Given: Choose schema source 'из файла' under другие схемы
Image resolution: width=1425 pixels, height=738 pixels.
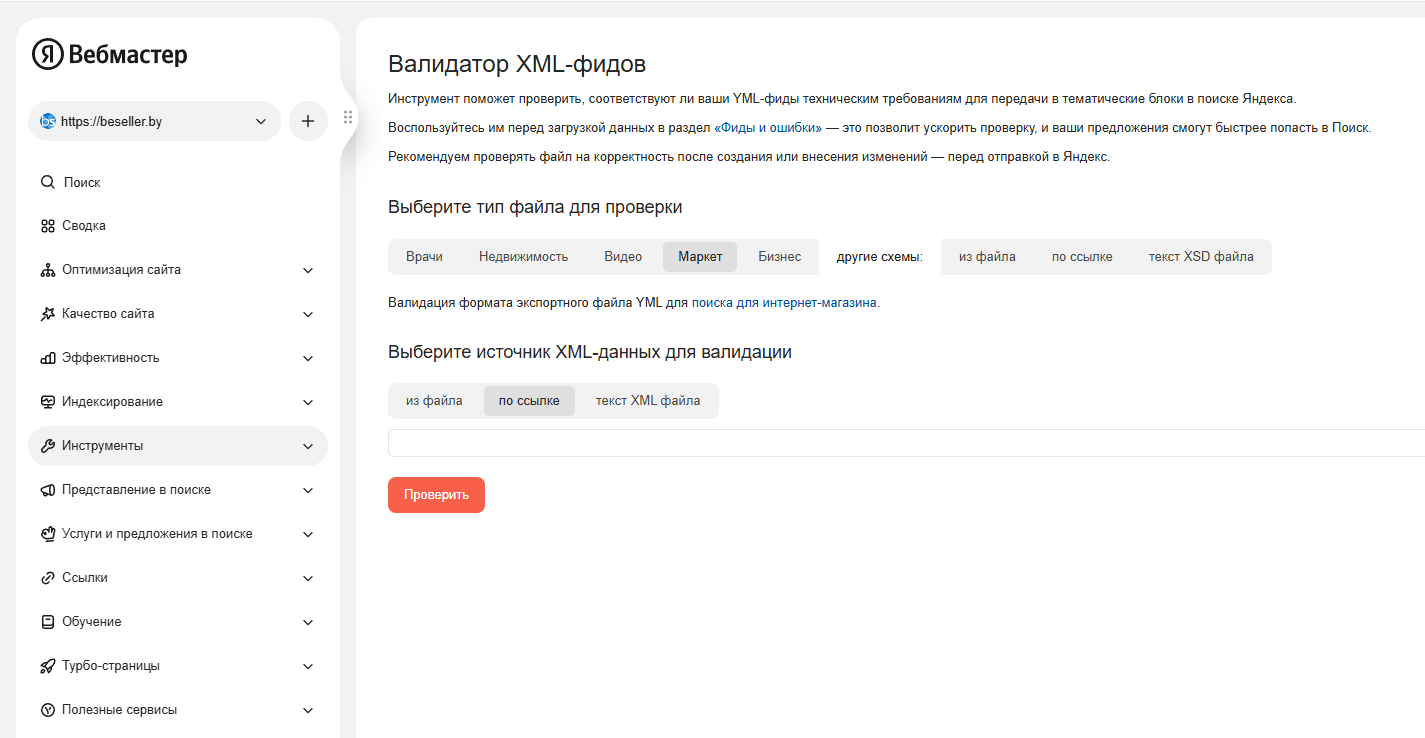Looking at the screenshot, I should 987,257.
